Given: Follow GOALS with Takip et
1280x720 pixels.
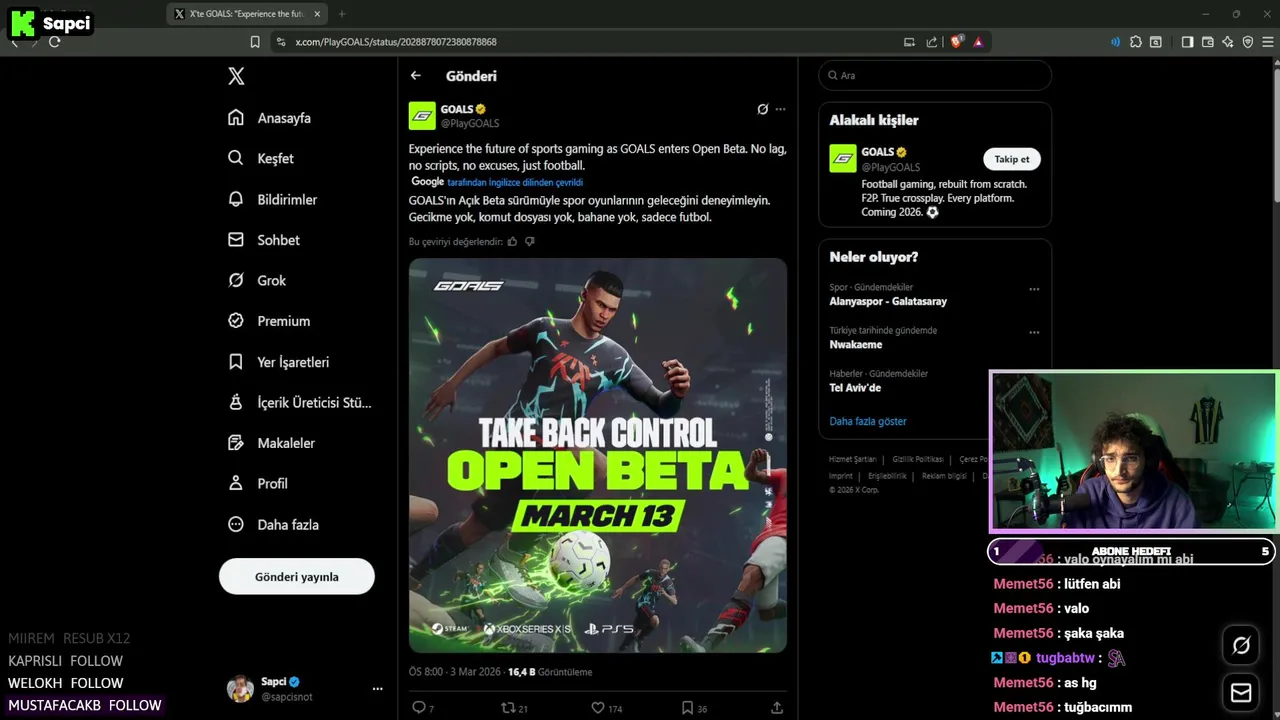Looking at the screenshot, I should click(x=1012, y=159).
